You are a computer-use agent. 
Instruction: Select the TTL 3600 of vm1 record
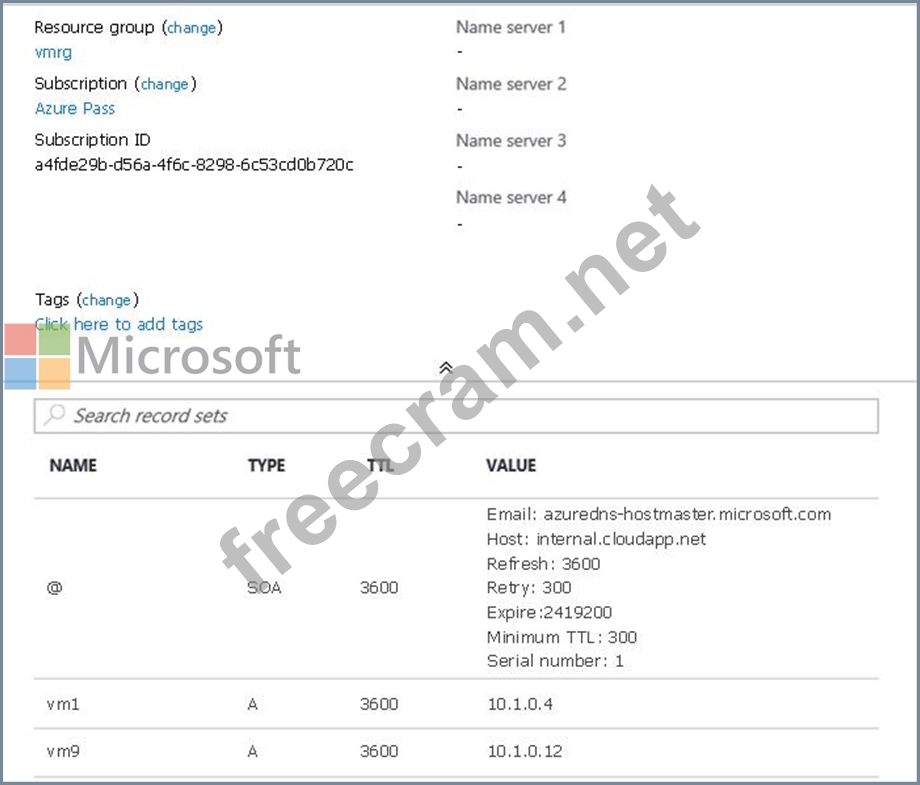(x=379, y=703)
